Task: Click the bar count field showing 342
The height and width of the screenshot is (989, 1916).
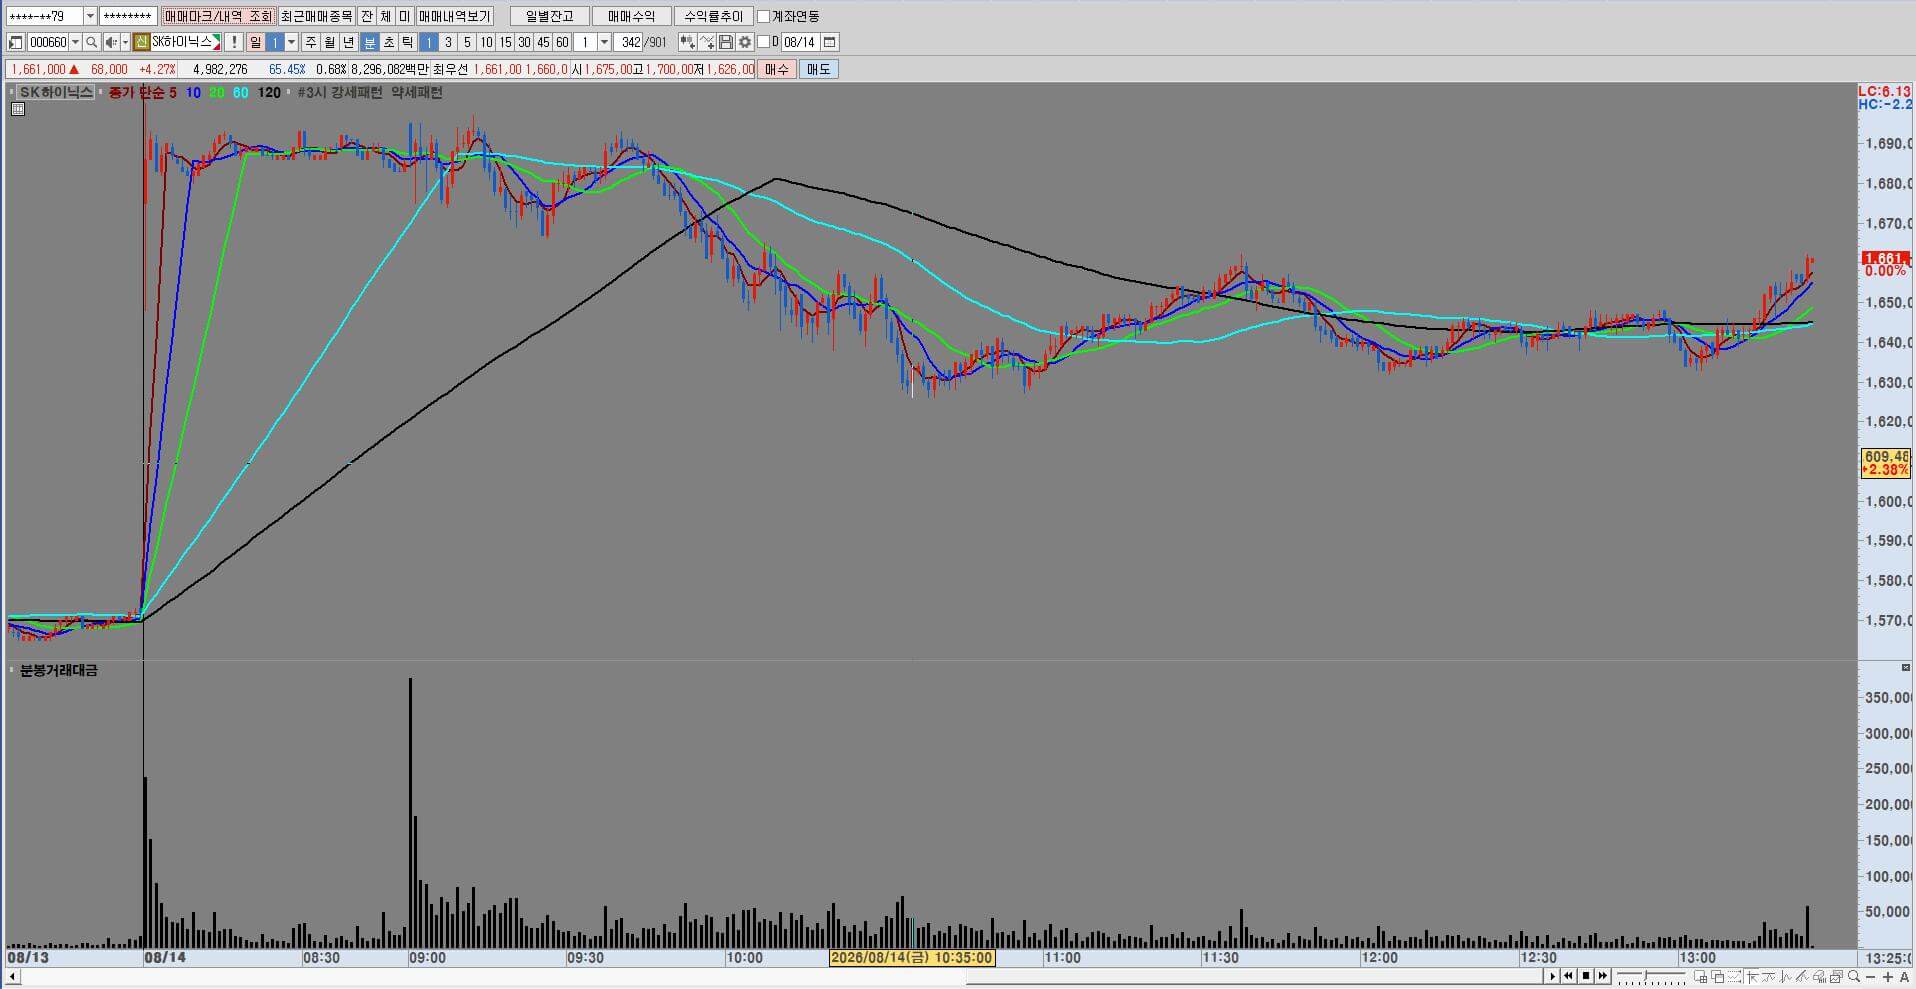Action: click(629, 42)
